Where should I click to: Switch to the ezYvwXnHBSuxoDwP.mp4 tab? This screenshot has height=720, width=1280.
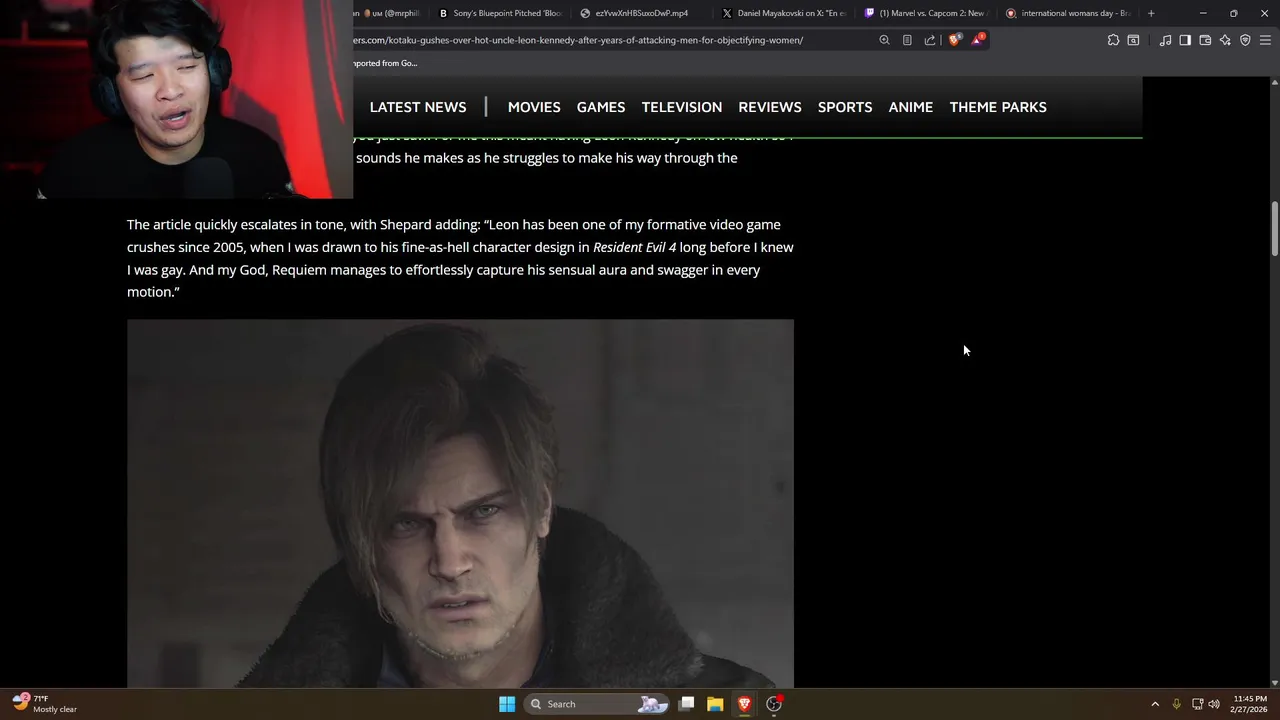click(642, 13)
